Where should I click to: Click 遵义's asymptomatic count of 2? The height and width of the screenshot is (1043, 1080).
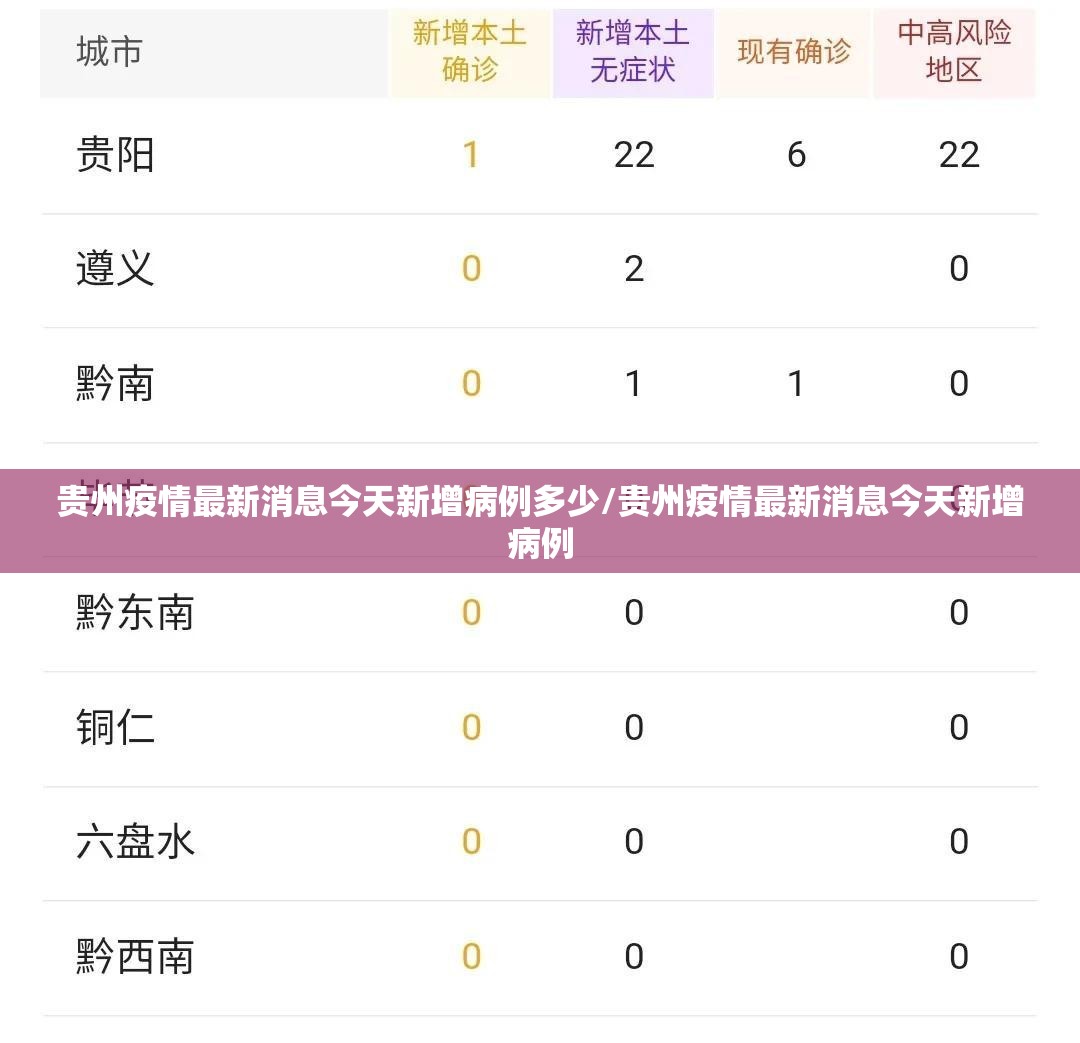pos(634,269)
